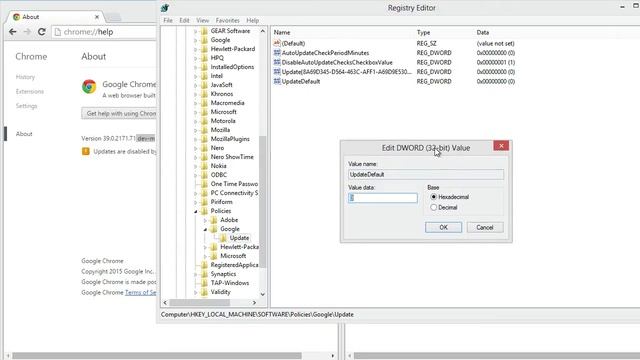
Task: Select the MozillaPlugins tree item
Action: tap(230, 139)
